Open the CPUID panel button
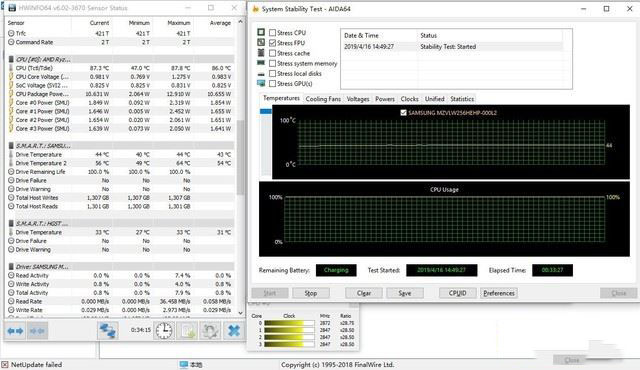 (458, 293)
